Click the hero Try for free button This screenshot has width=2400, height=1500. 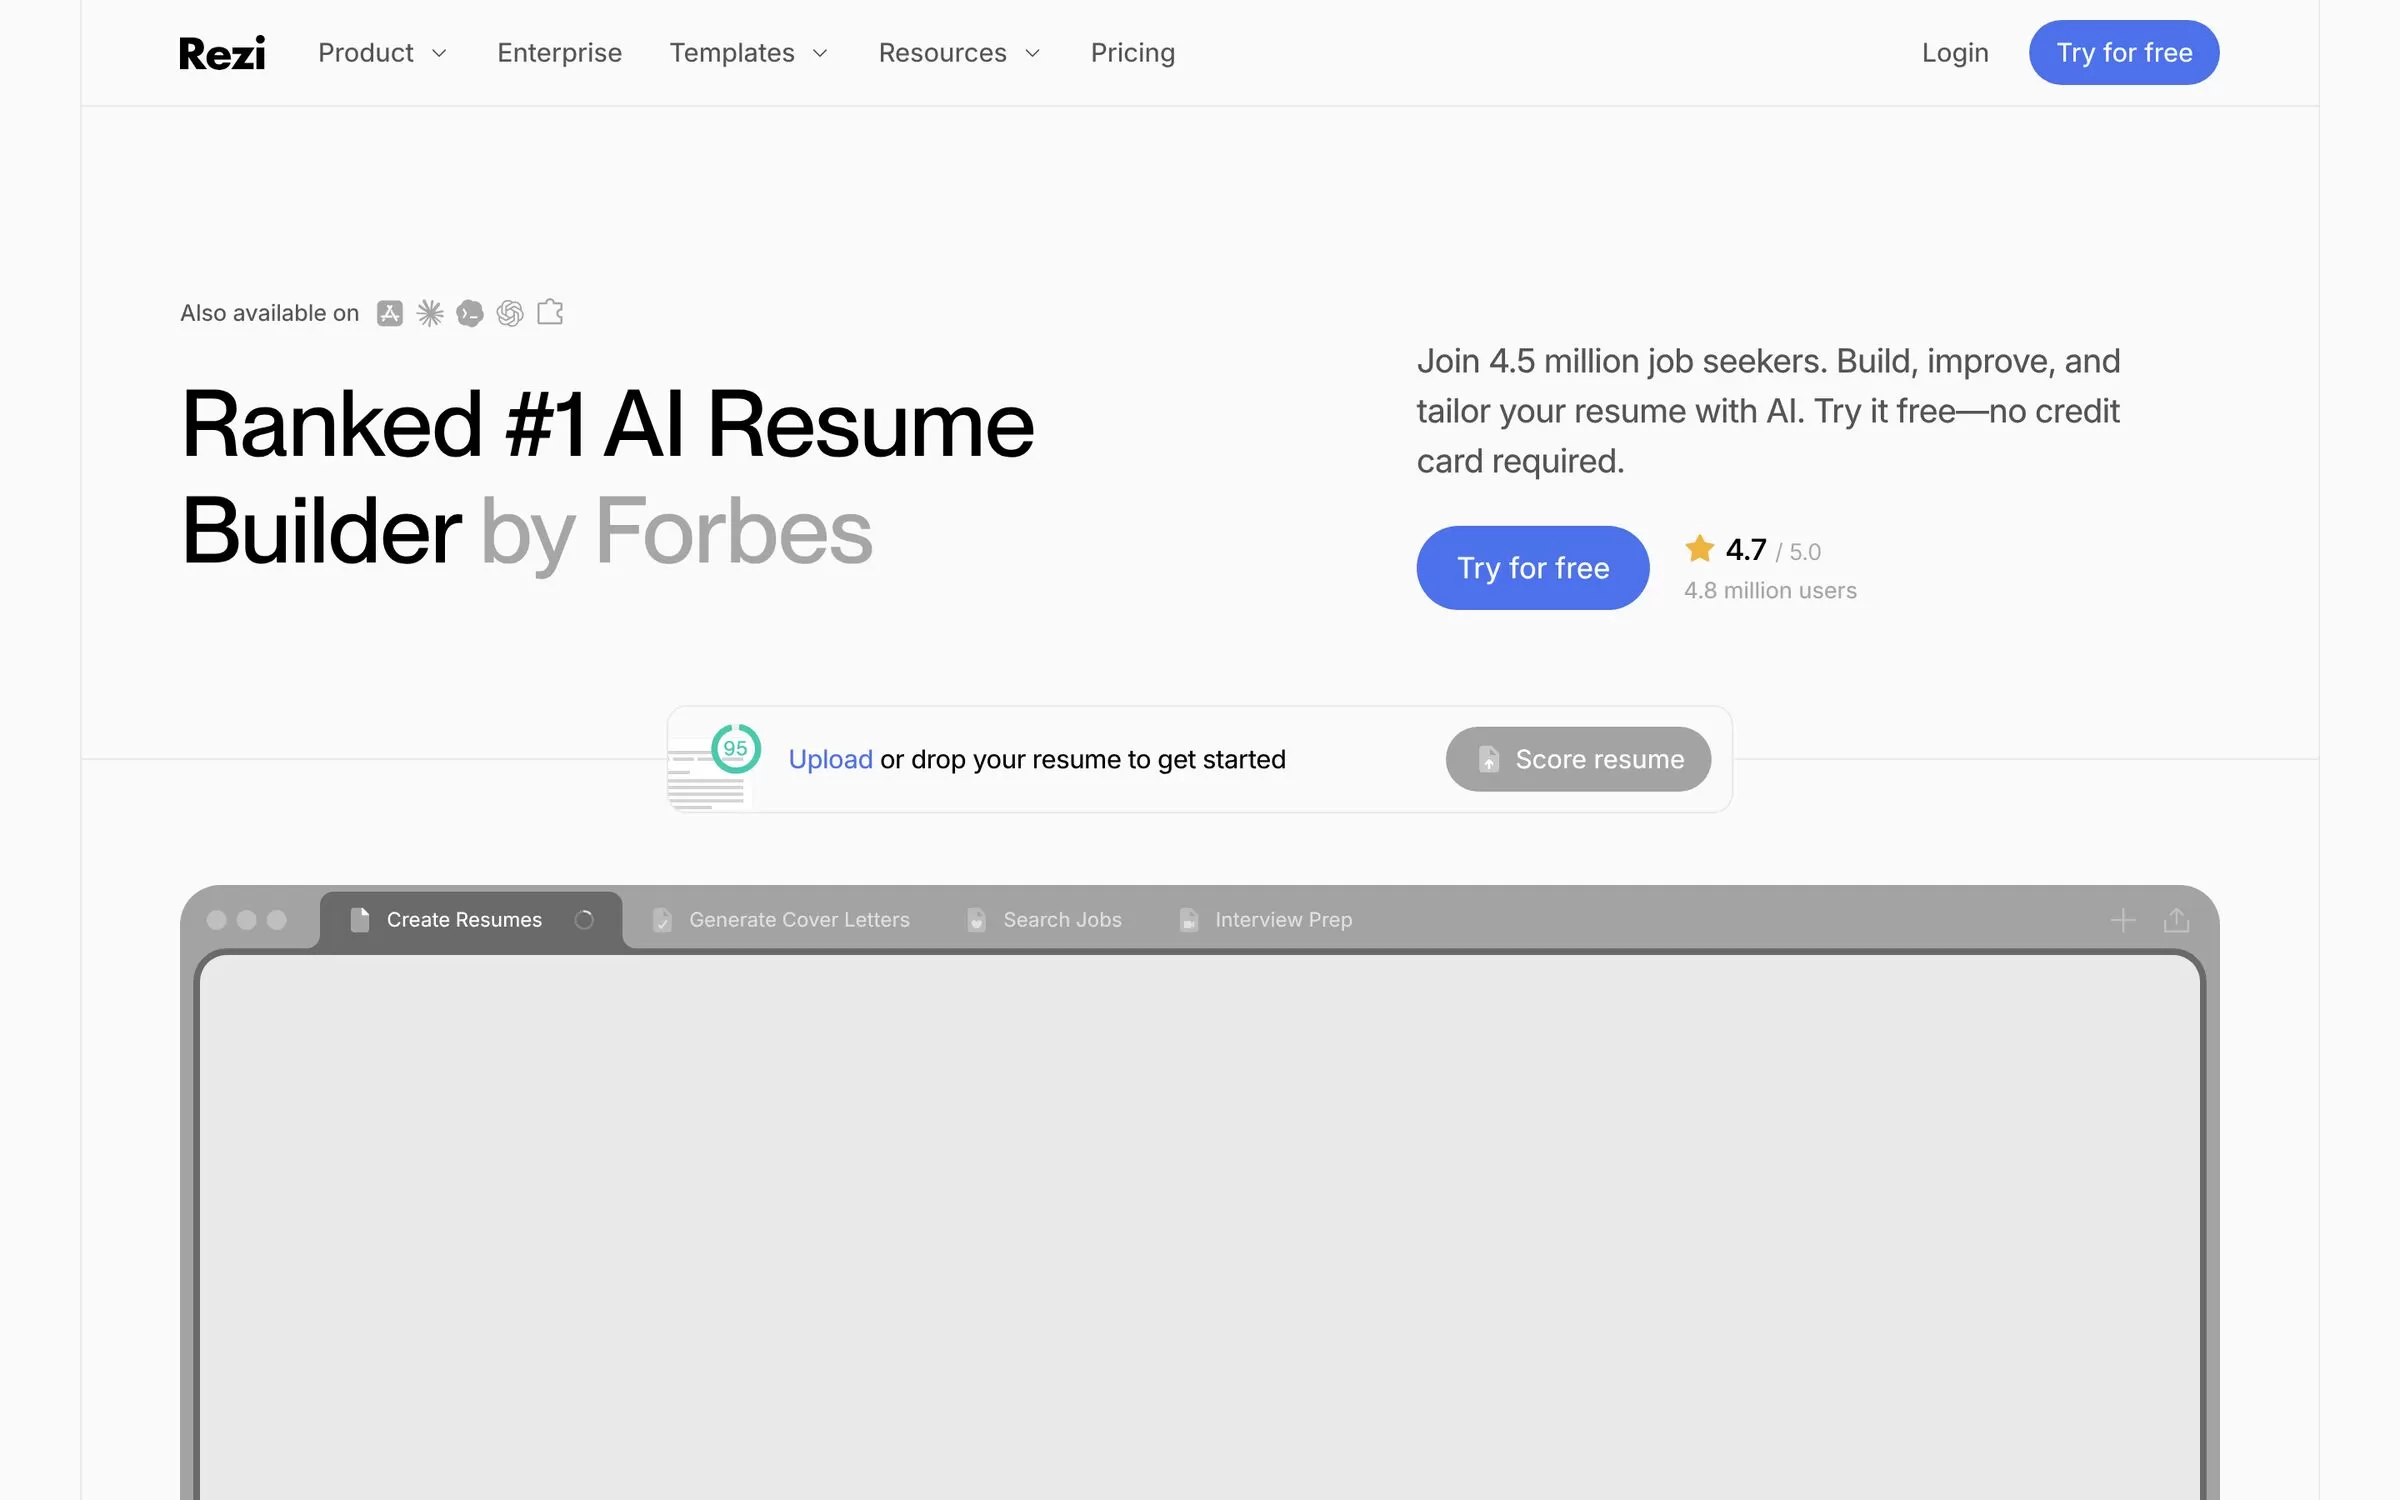(1533, 568)
